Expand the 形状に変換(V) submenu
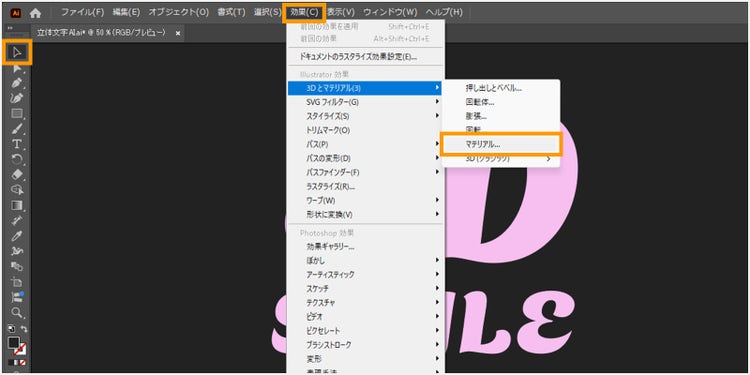Viewport: 750px width, 375px height. point(366,214)
